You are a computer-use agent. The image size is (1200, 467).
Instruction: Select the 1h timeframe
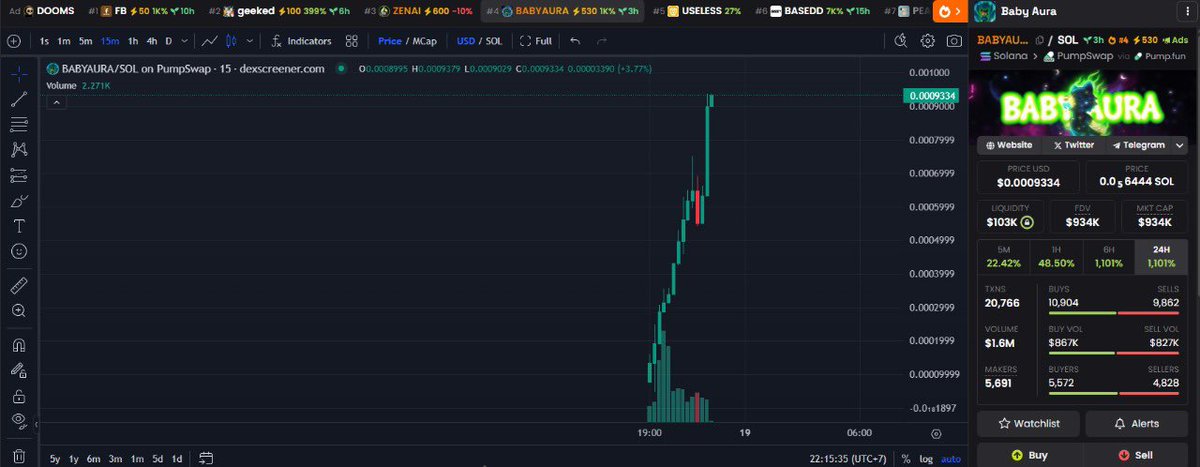click(x=132, y=41)
